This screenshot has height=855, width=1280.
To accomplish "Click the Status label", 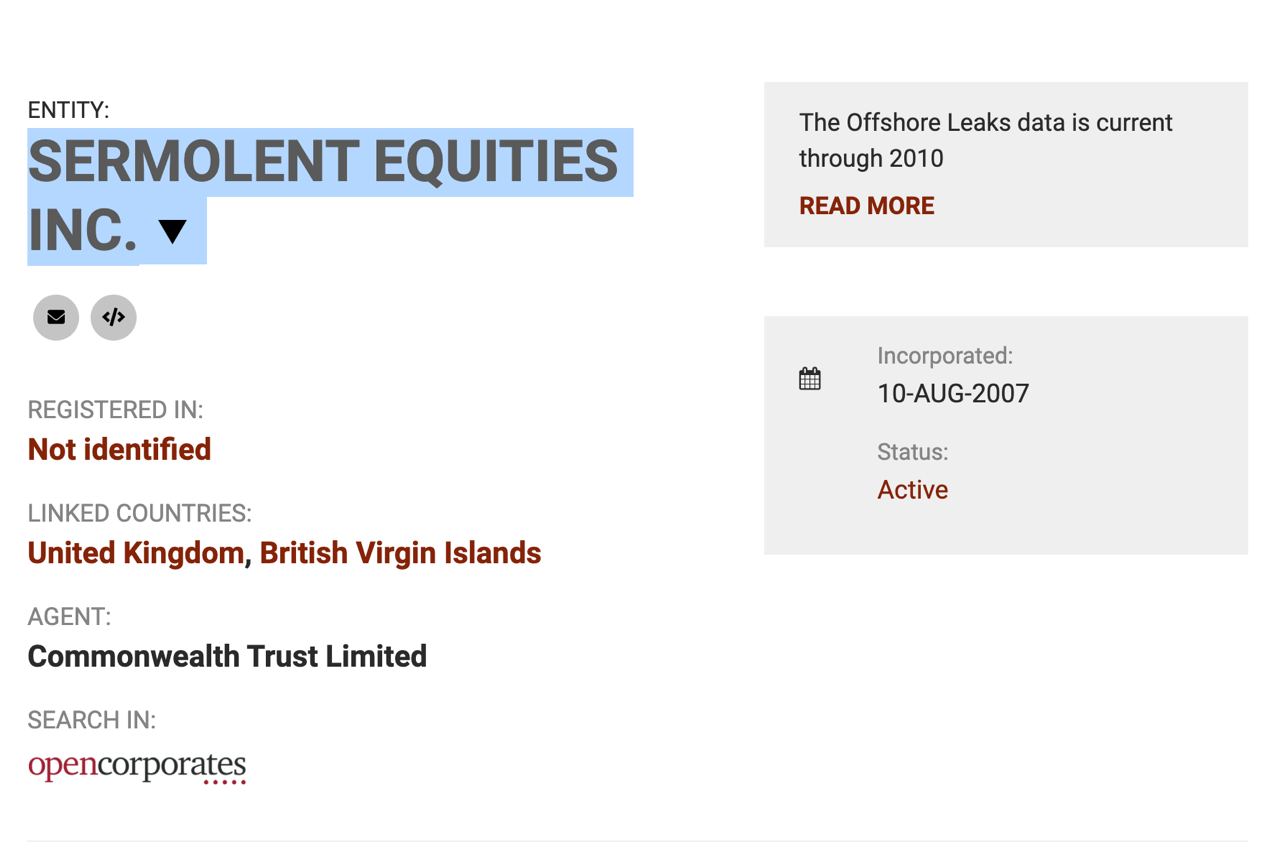I will (x=912, y=452).
